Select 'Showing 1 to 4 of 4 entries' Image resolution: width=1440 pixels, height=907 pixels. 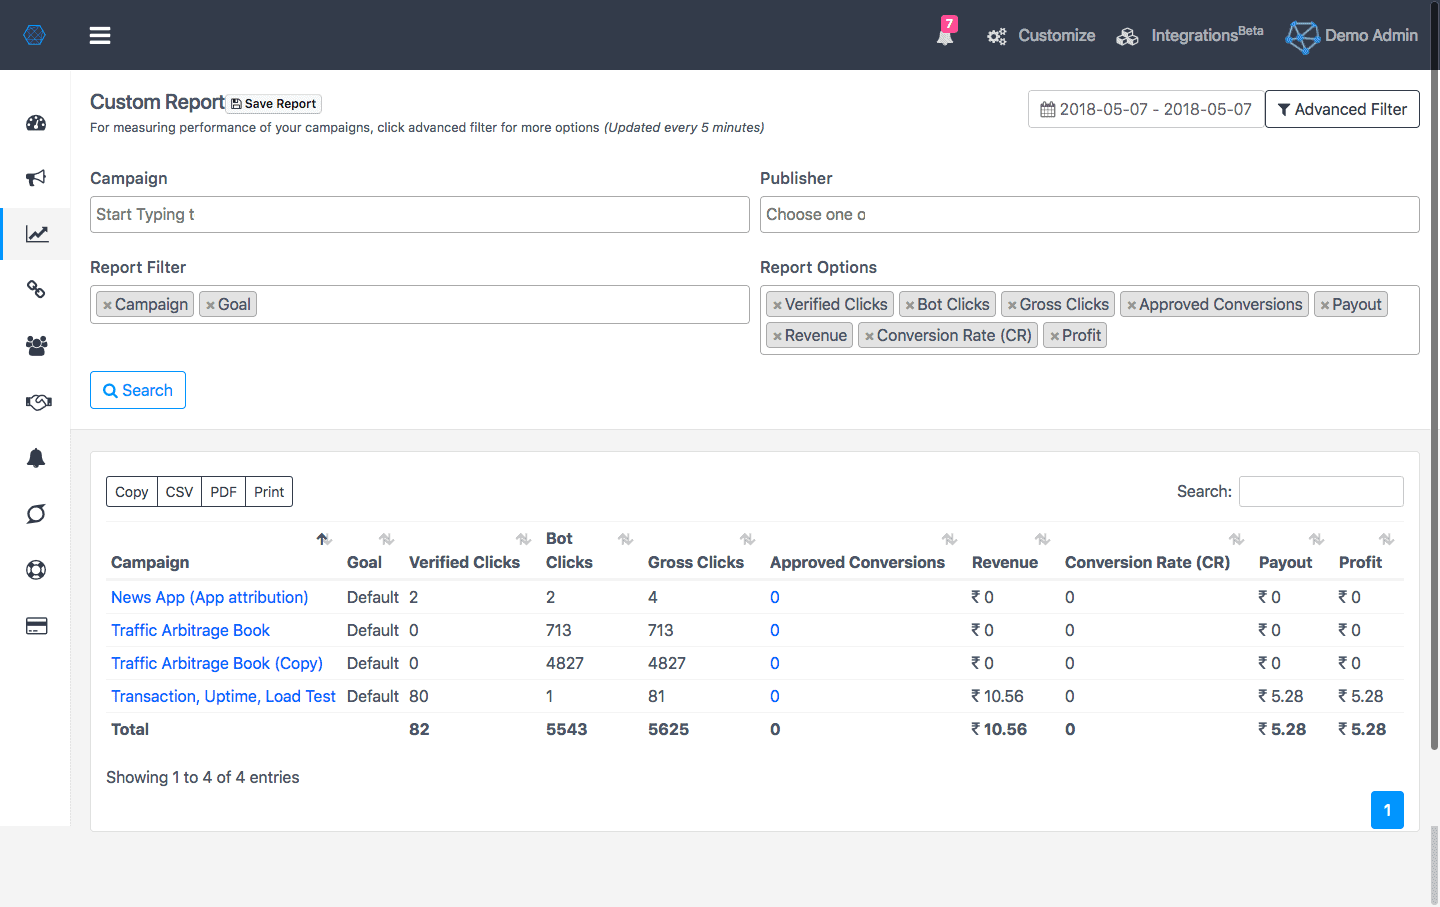(203, 777)
